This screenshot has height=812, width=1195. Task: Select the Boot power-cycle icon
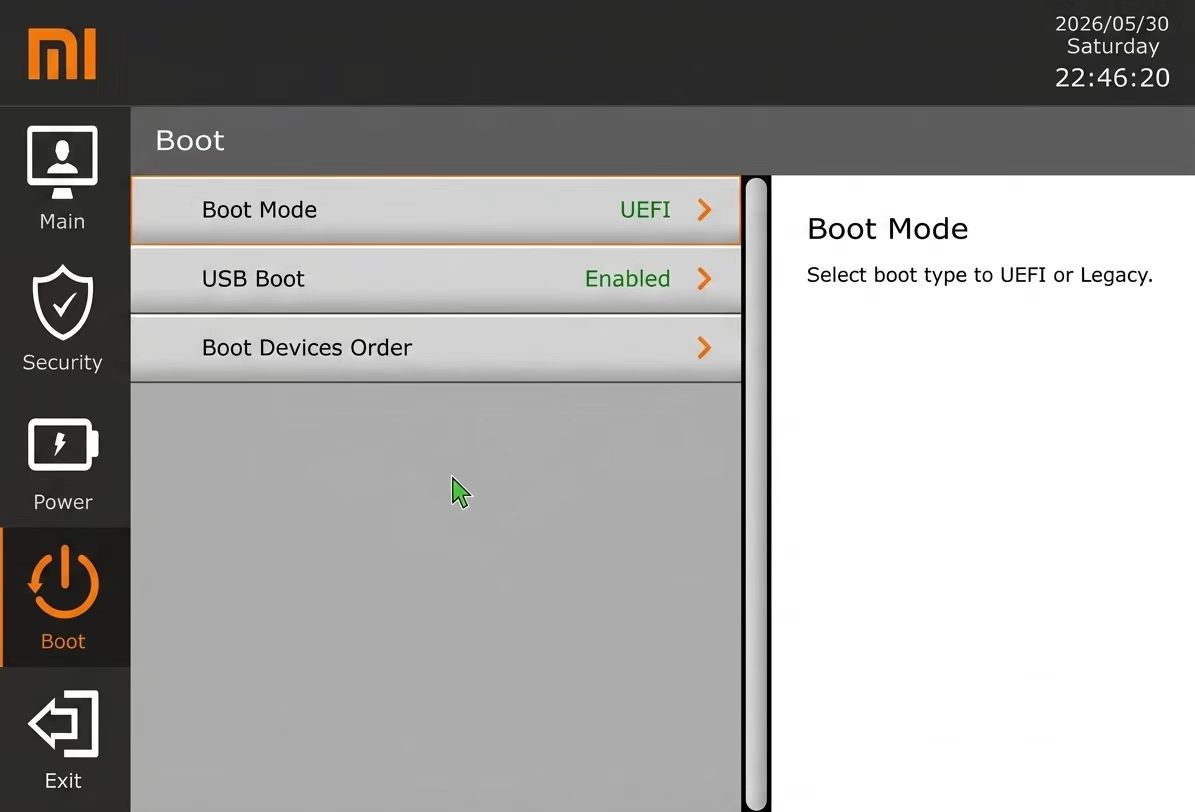(64, 582)
